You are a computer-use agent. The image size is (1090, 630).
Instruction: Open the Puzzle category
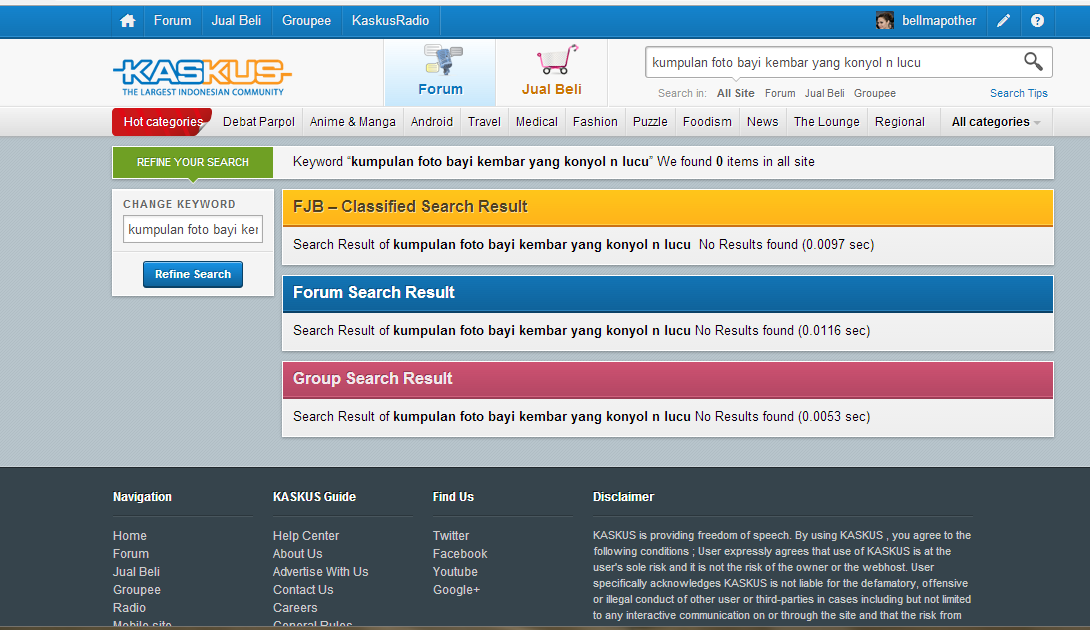pyautogui.click(x=650, y=122)
